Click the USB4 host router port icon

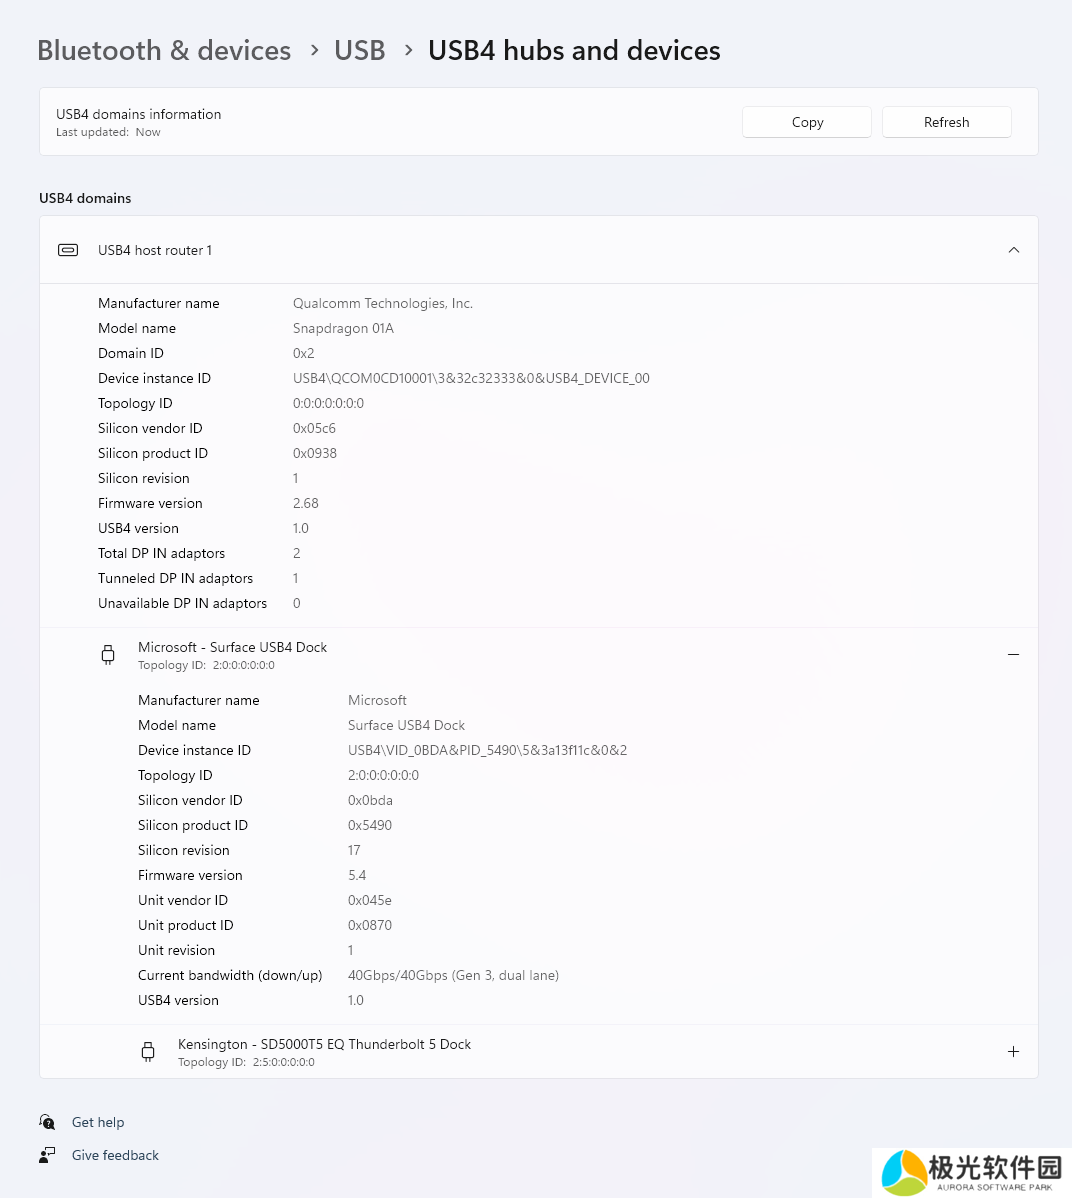pos(68,250)
